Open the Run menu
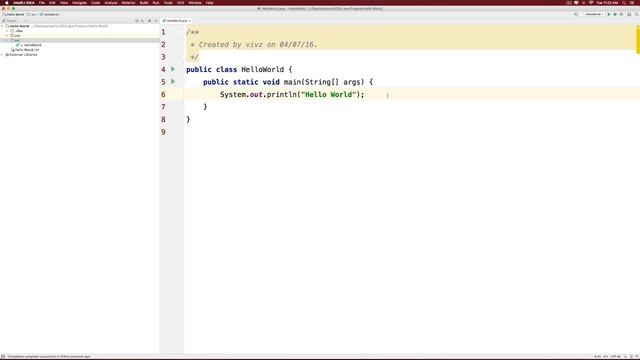Viewport: 640px width, 360px height. (156, 3)
